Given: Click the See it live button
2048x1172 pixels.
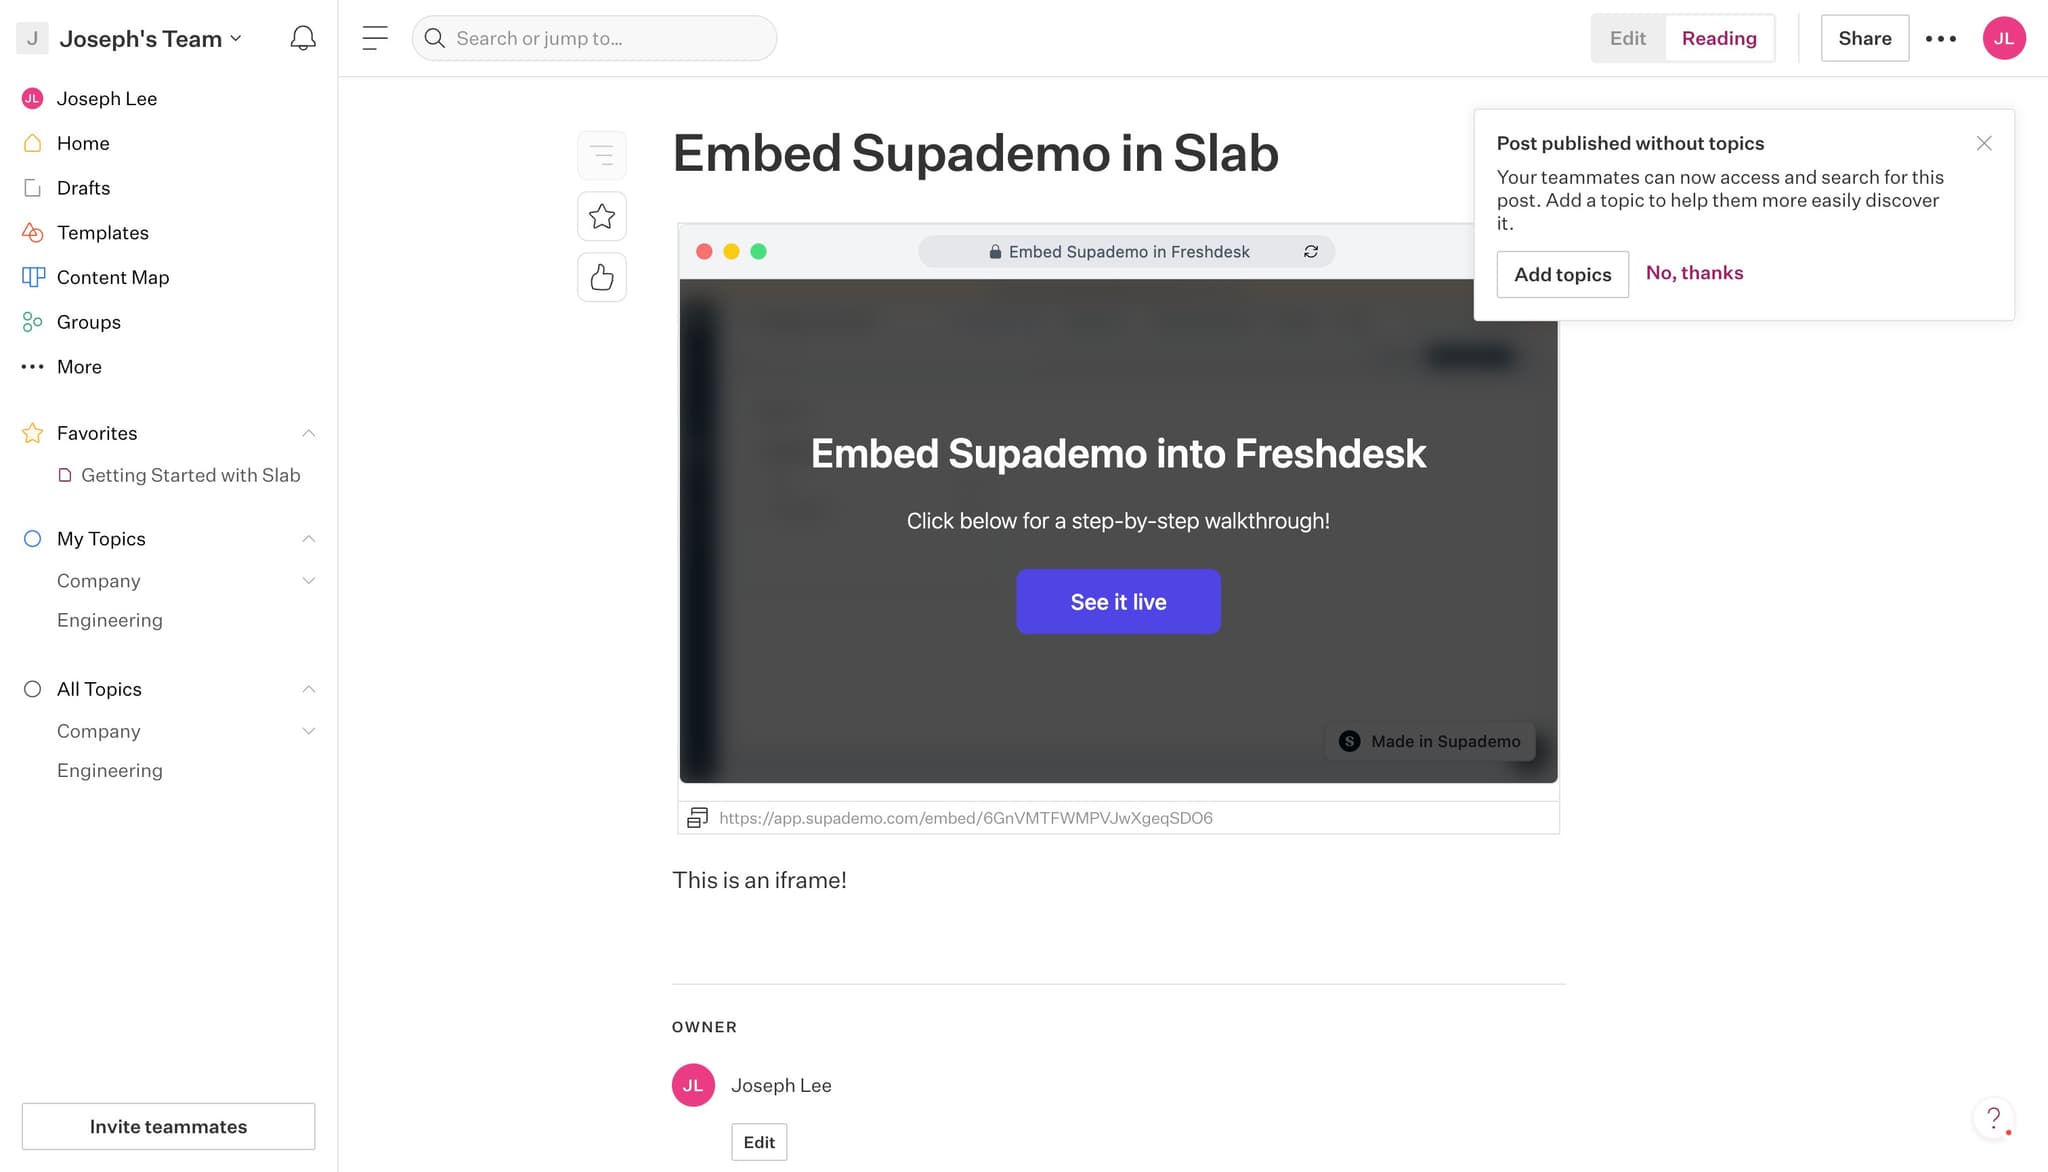Looking at the screenshot, I should pos(1118,601).
